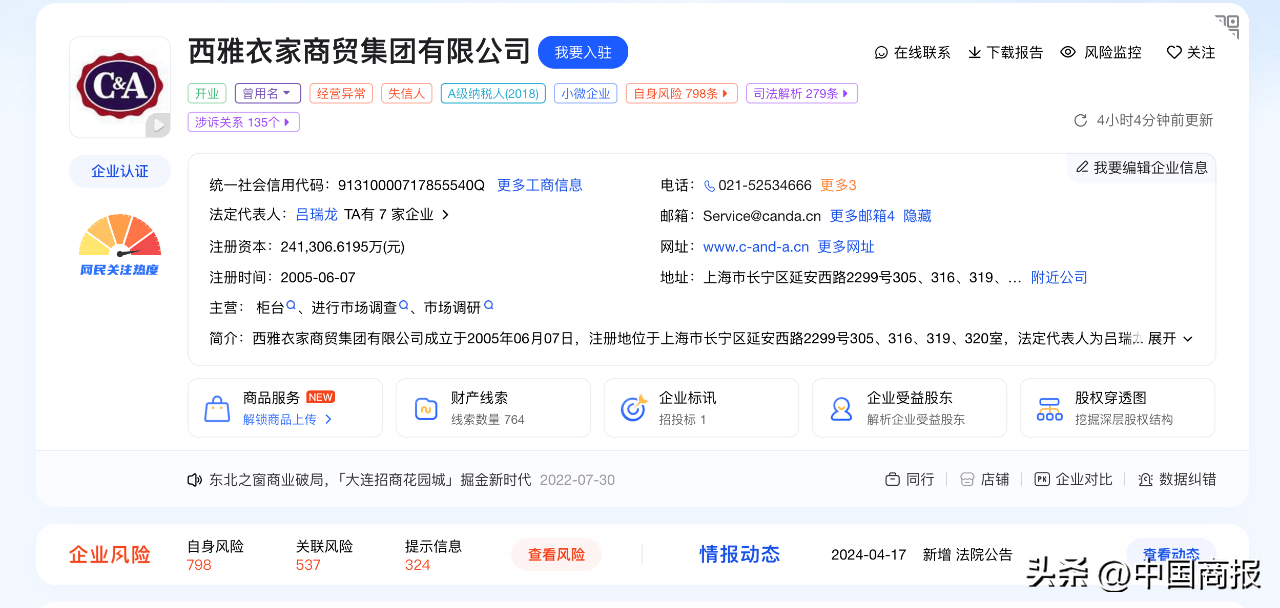
Task: Click the 企业受益股东 person icon
Action: (841, 408)
